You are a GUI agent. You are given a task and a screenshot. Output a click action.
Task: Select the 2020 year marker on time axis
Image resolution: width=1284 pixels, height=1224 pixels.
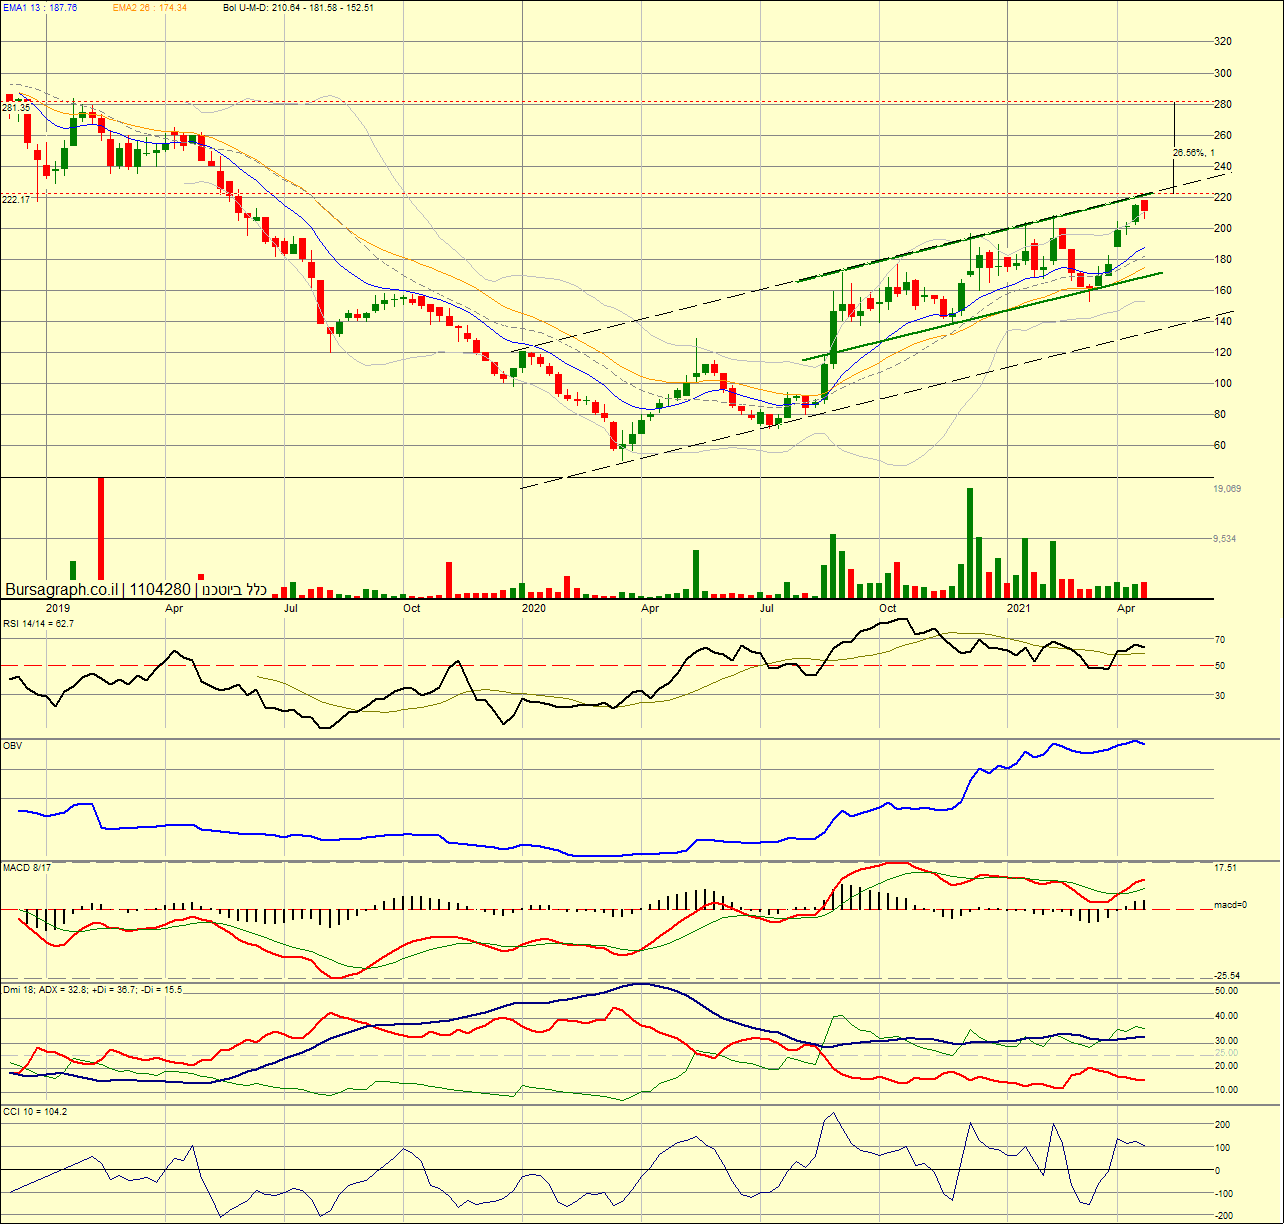point(534,608)
